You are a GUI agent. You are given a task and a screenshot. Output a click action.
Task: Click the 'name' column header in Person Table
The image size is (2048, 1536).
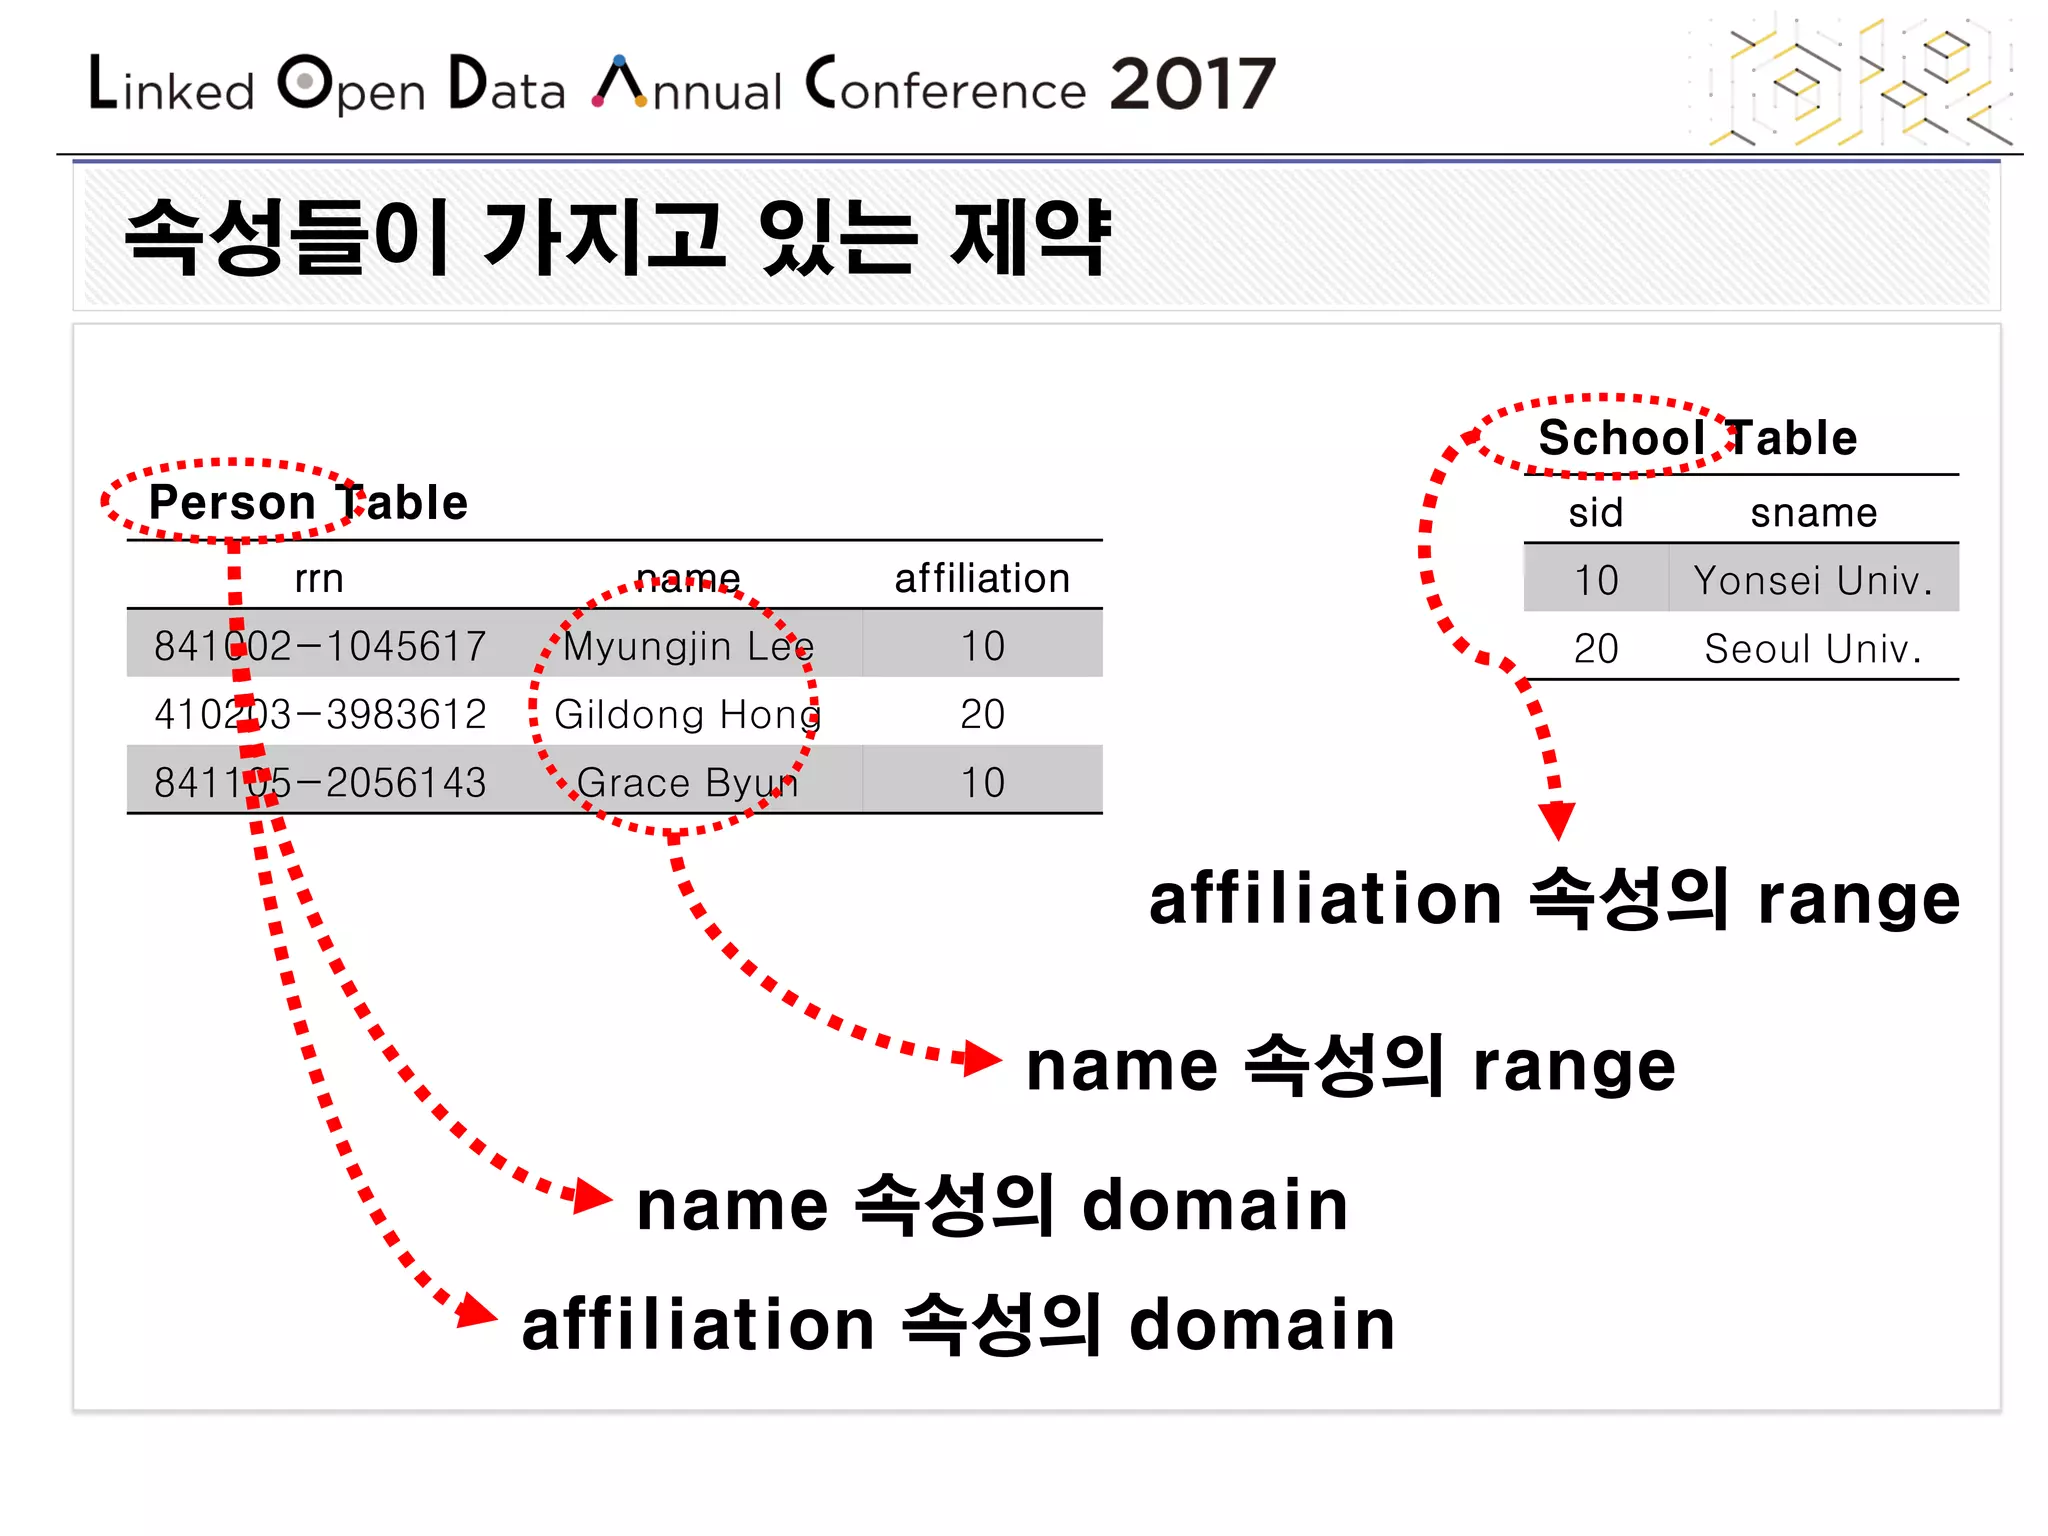688,578
